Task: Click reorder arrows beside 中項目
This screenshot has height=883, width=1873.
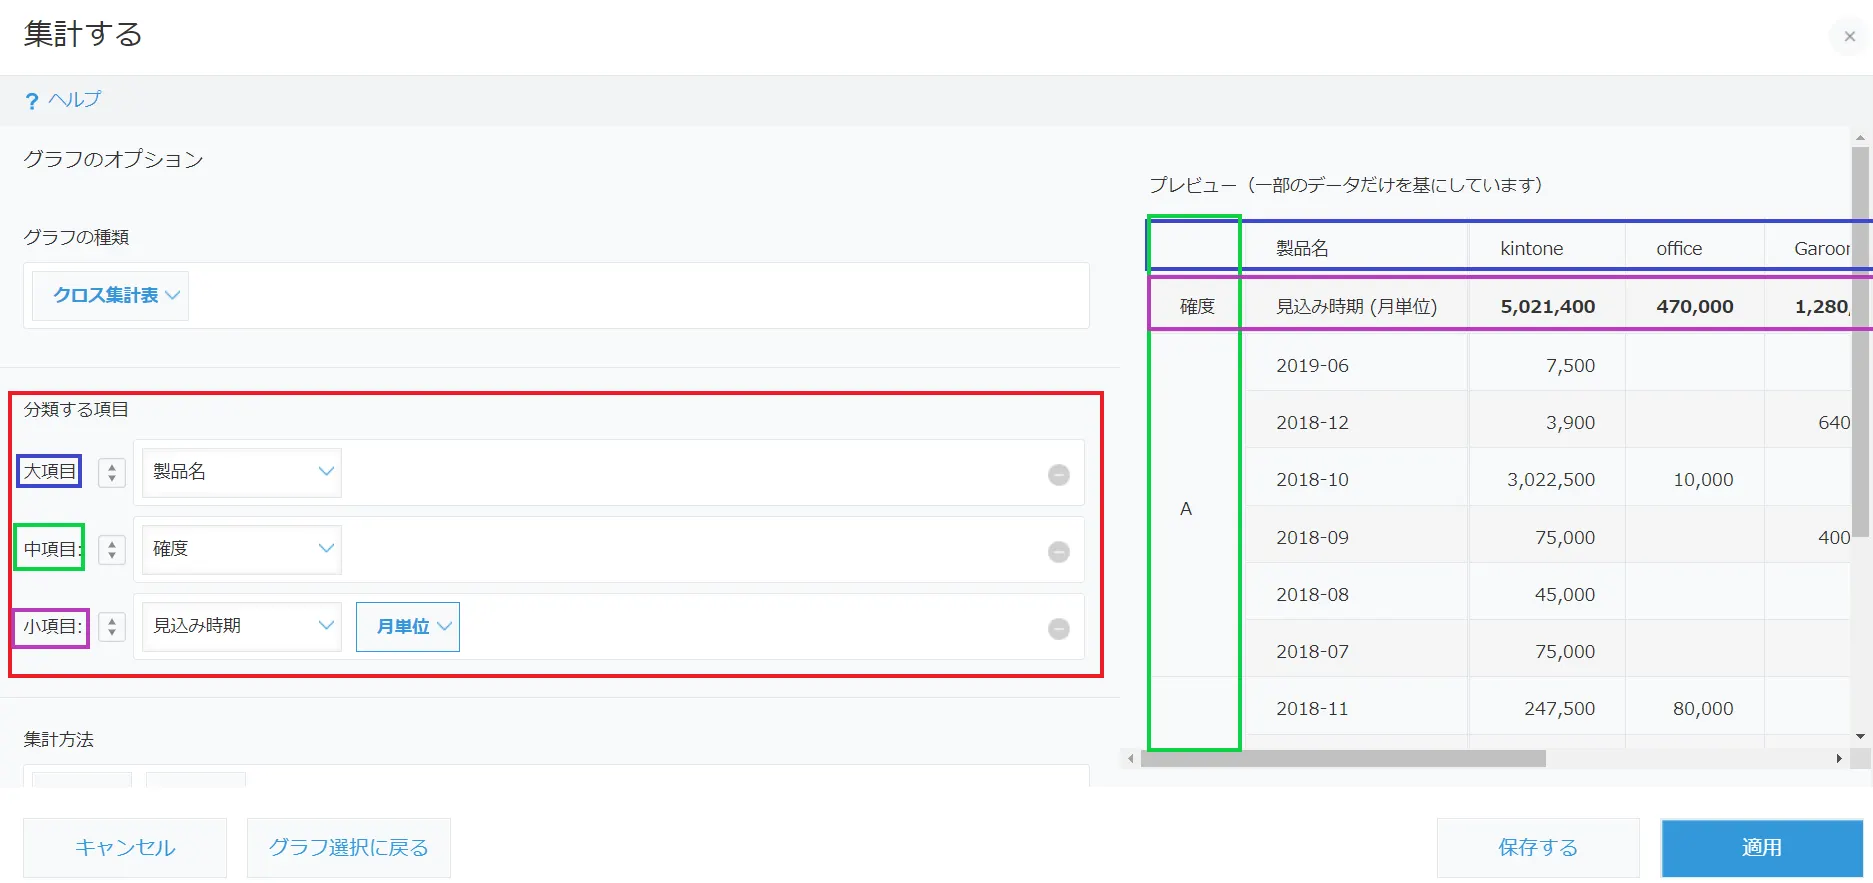Action: click(112, 550)
